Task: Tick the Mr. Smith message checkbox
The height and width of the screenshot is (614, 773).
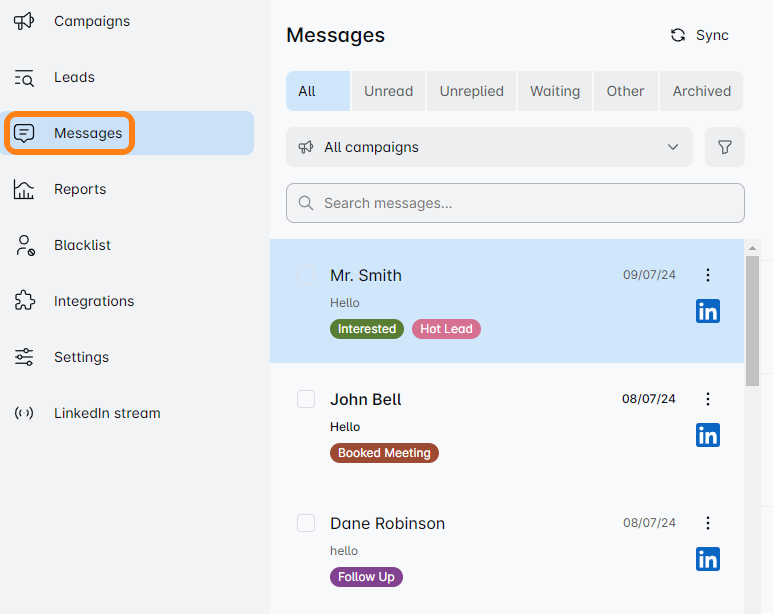Action: tap(306, 275)
